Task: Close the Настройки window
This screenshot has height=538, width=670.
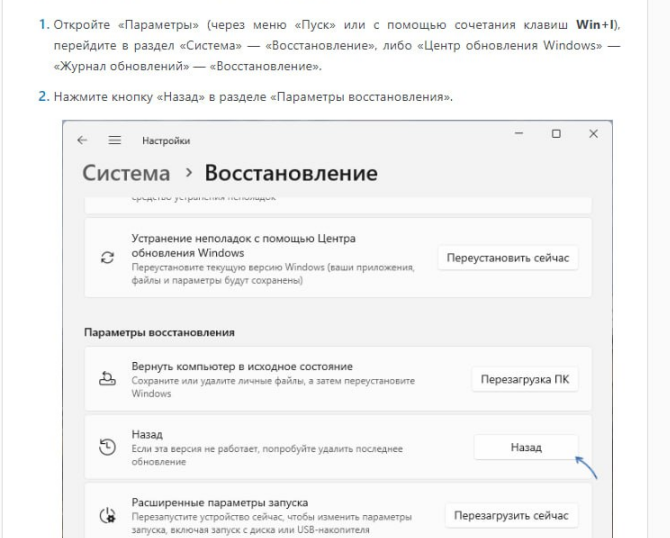Action: (593, 134)
